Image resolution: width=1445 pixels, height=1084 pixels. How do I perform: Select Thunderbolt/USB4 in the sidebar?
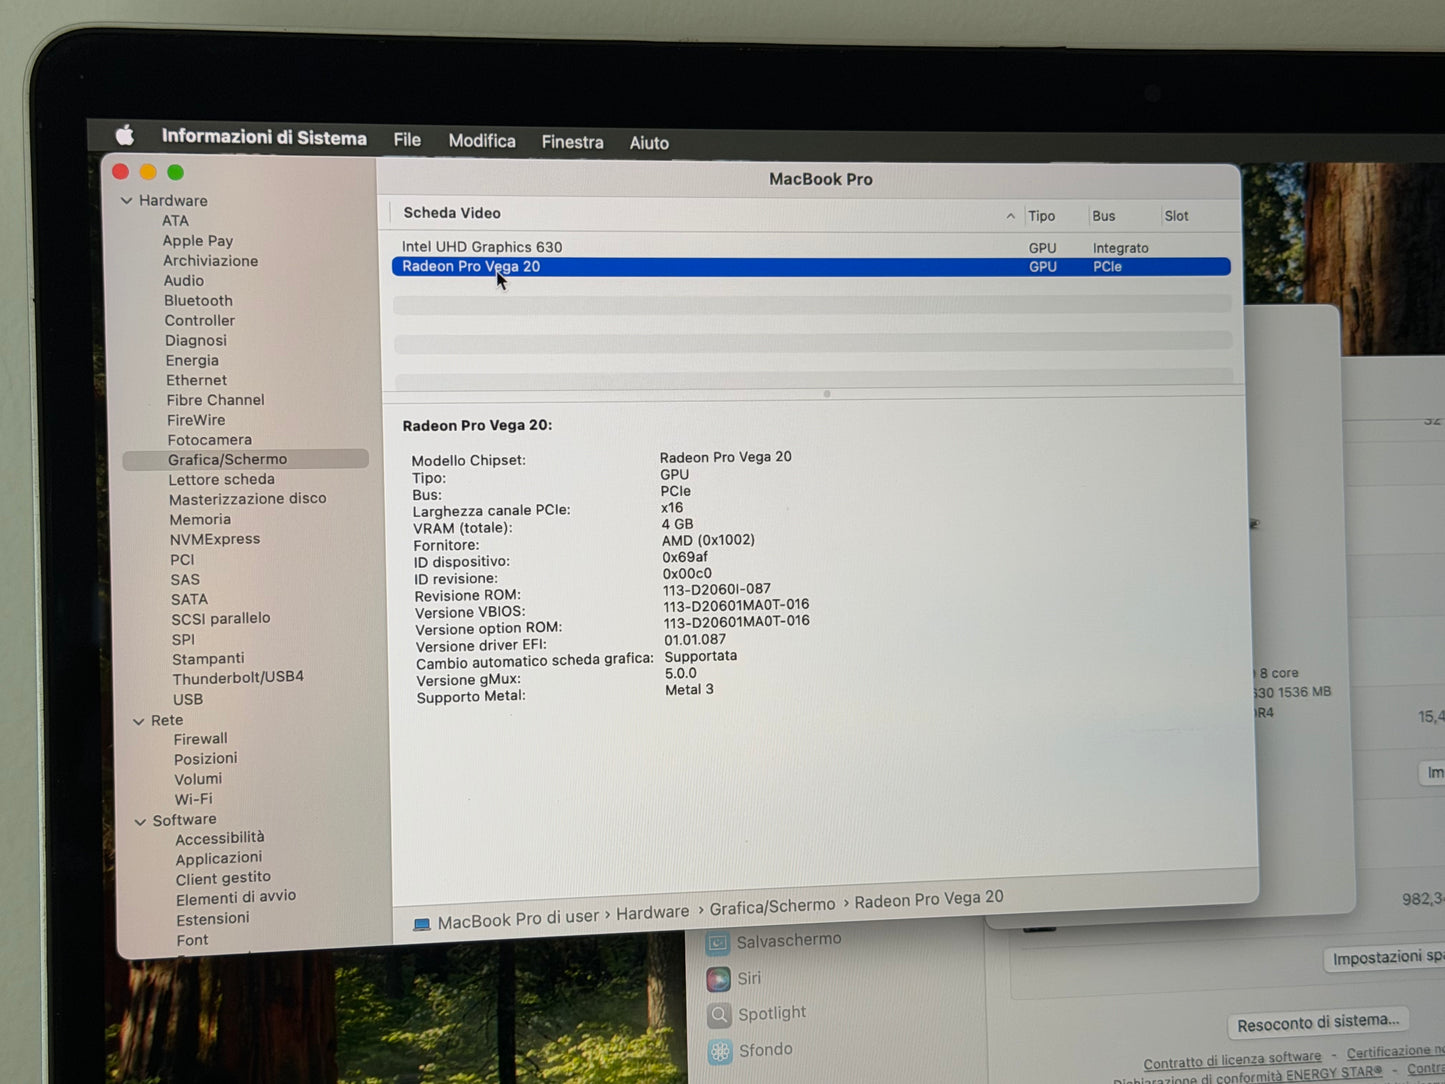238,678
